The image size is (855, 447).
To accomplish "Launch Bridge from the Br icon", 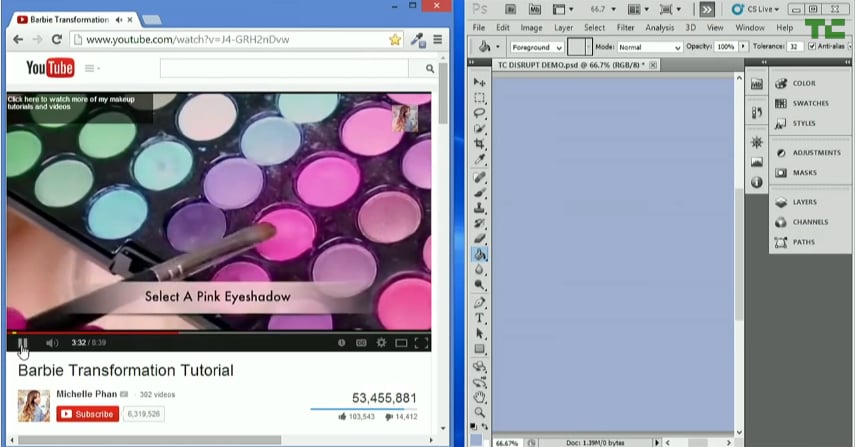I will point(510,9).
